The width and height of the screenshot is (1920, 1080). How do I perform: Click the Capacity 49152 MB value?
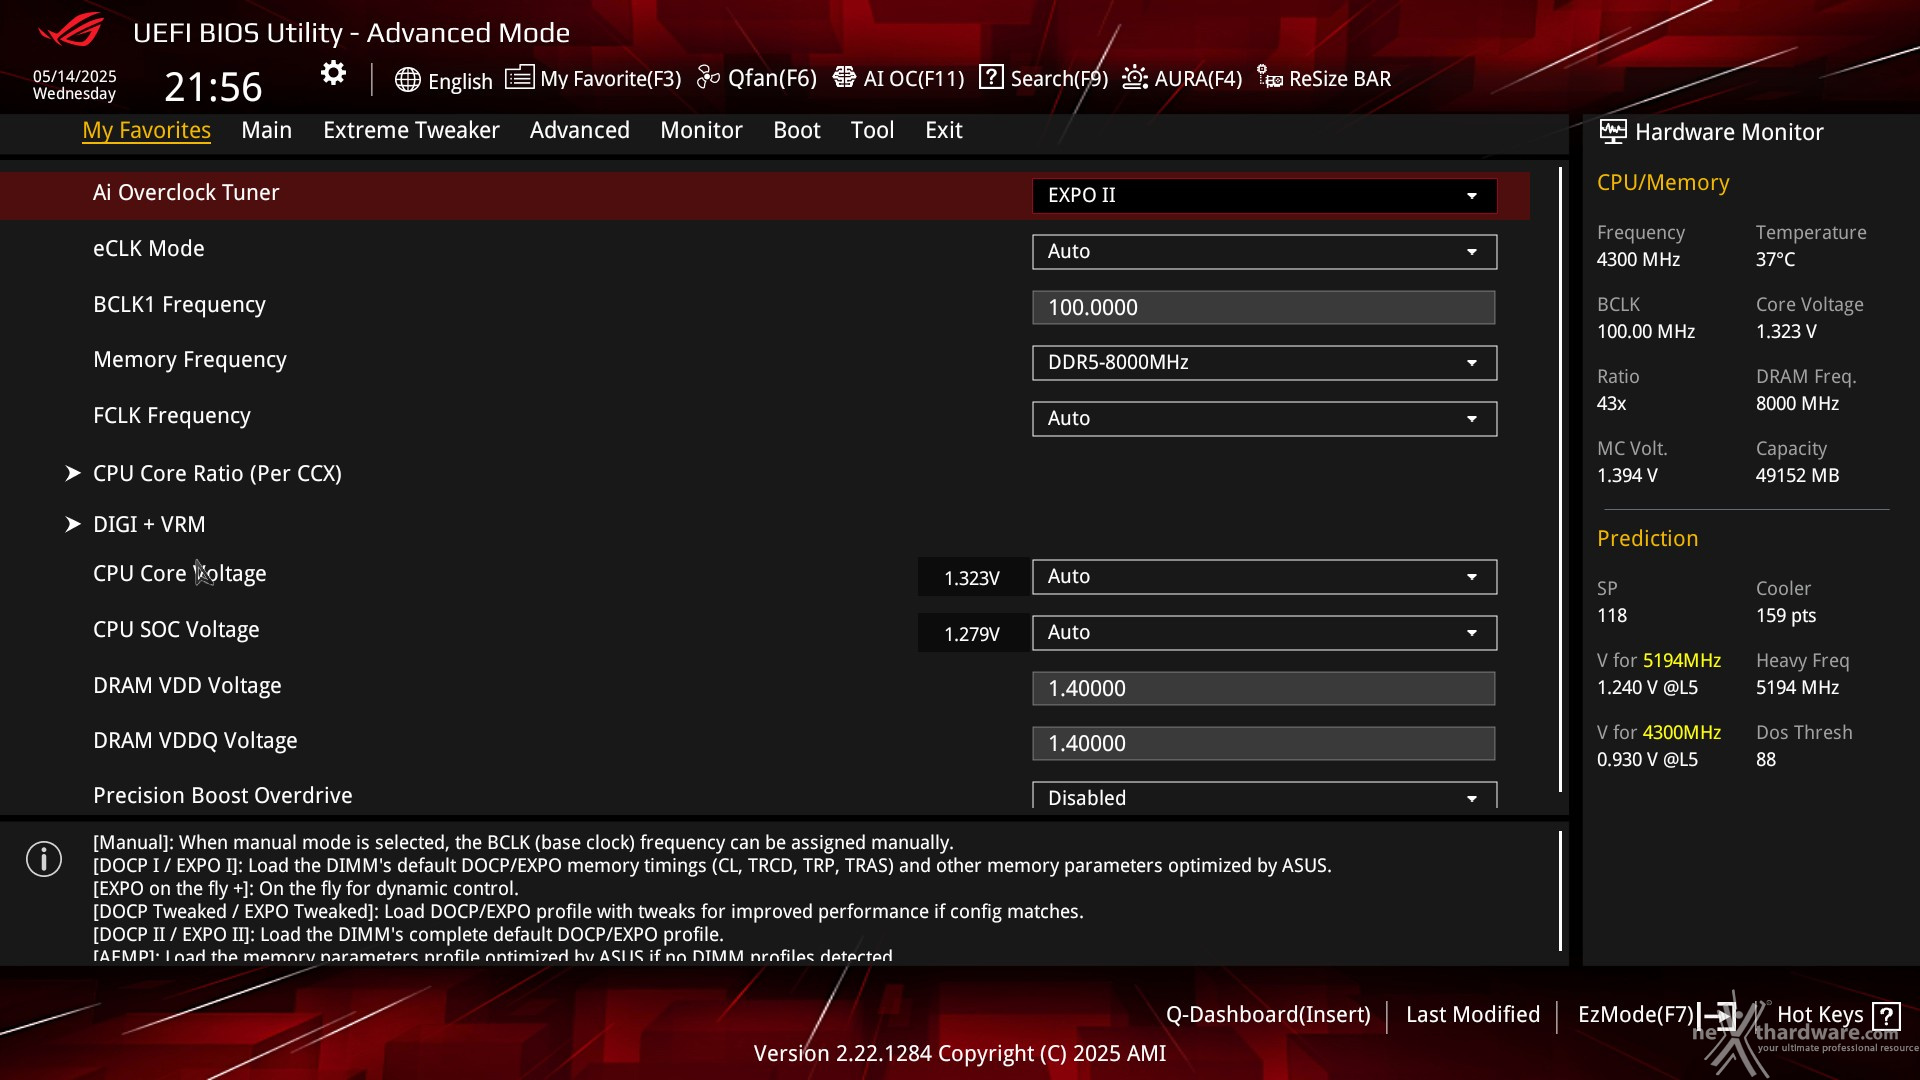(1797, 476)
